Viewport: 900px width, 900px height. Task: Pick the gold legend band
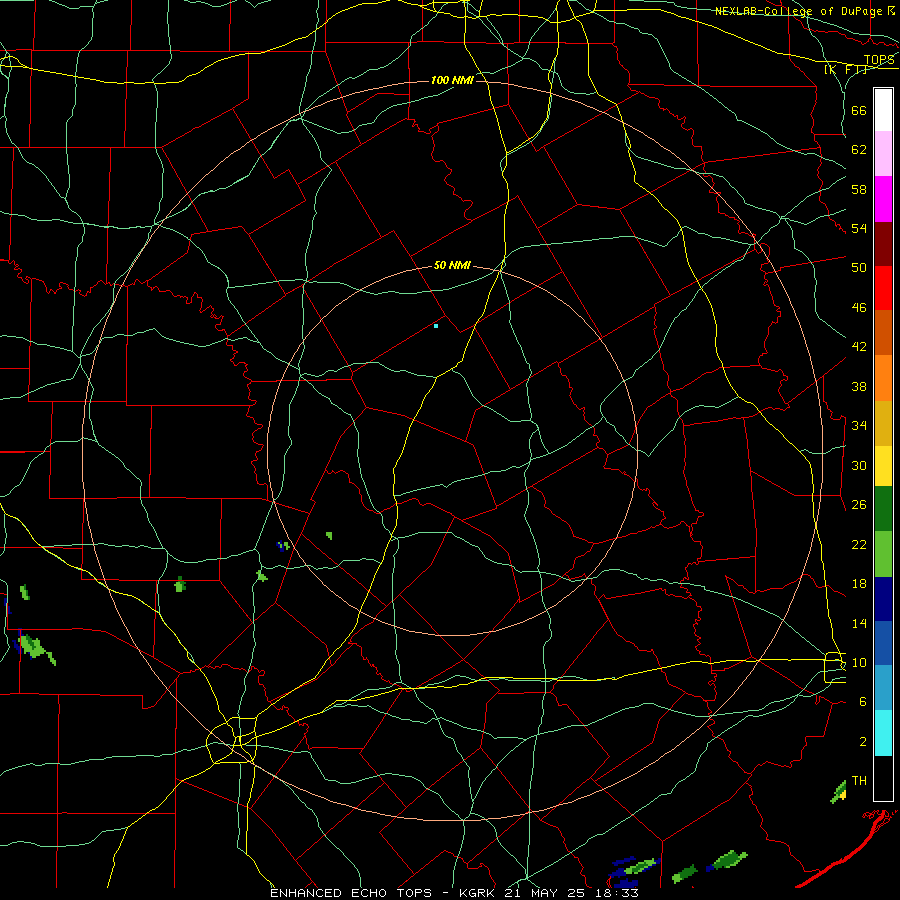tap(883, 423)
